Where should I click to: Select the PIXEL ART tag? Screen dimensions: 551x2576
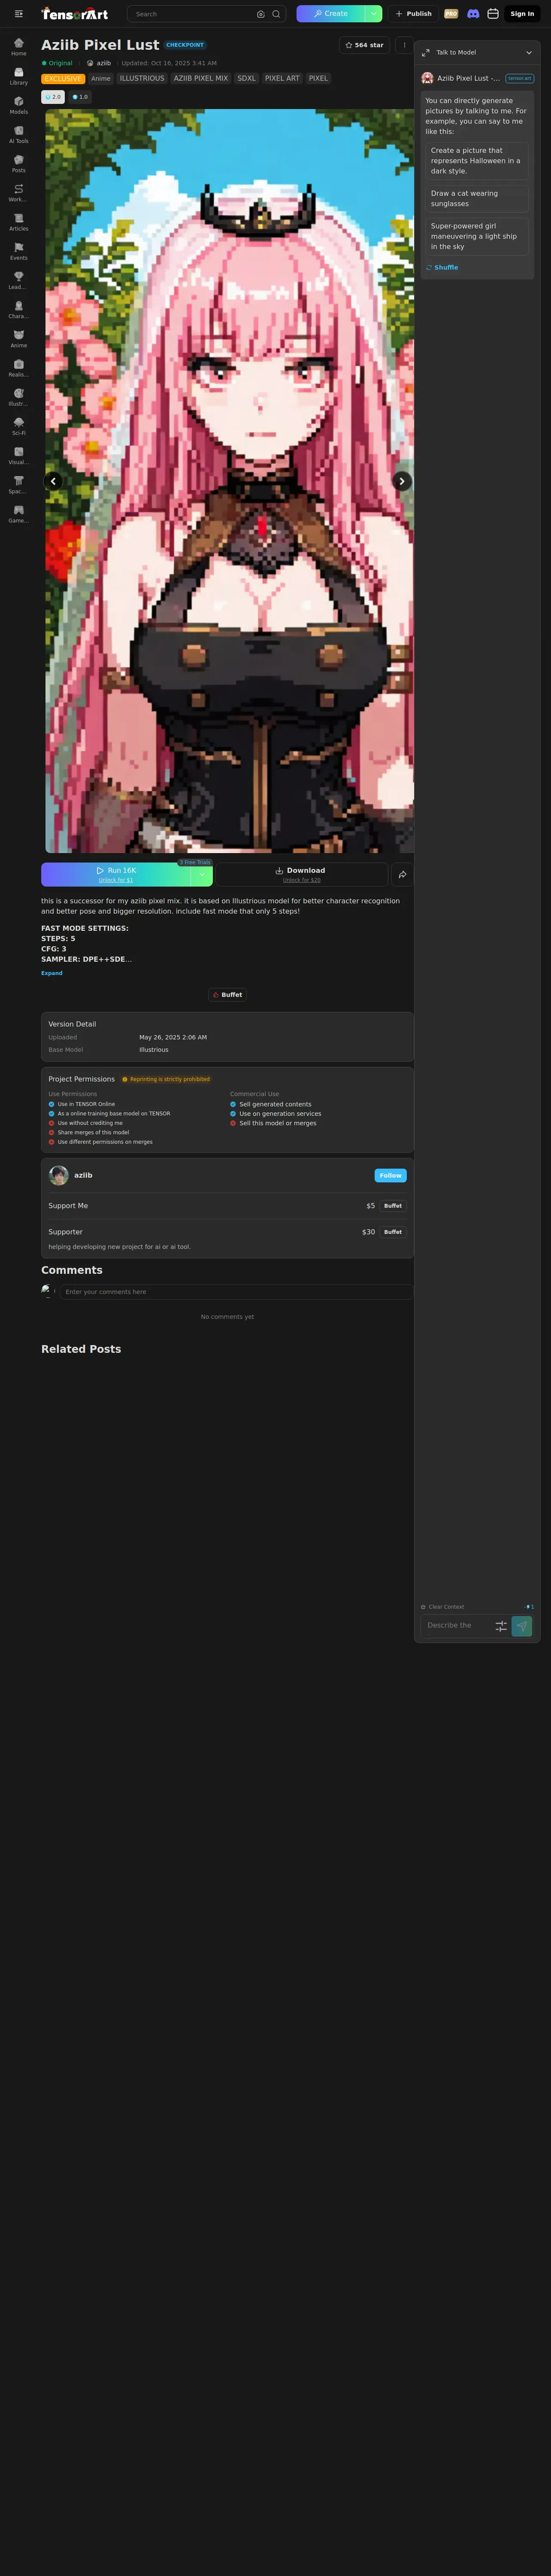pyautogui.click(x=282, y=78)
